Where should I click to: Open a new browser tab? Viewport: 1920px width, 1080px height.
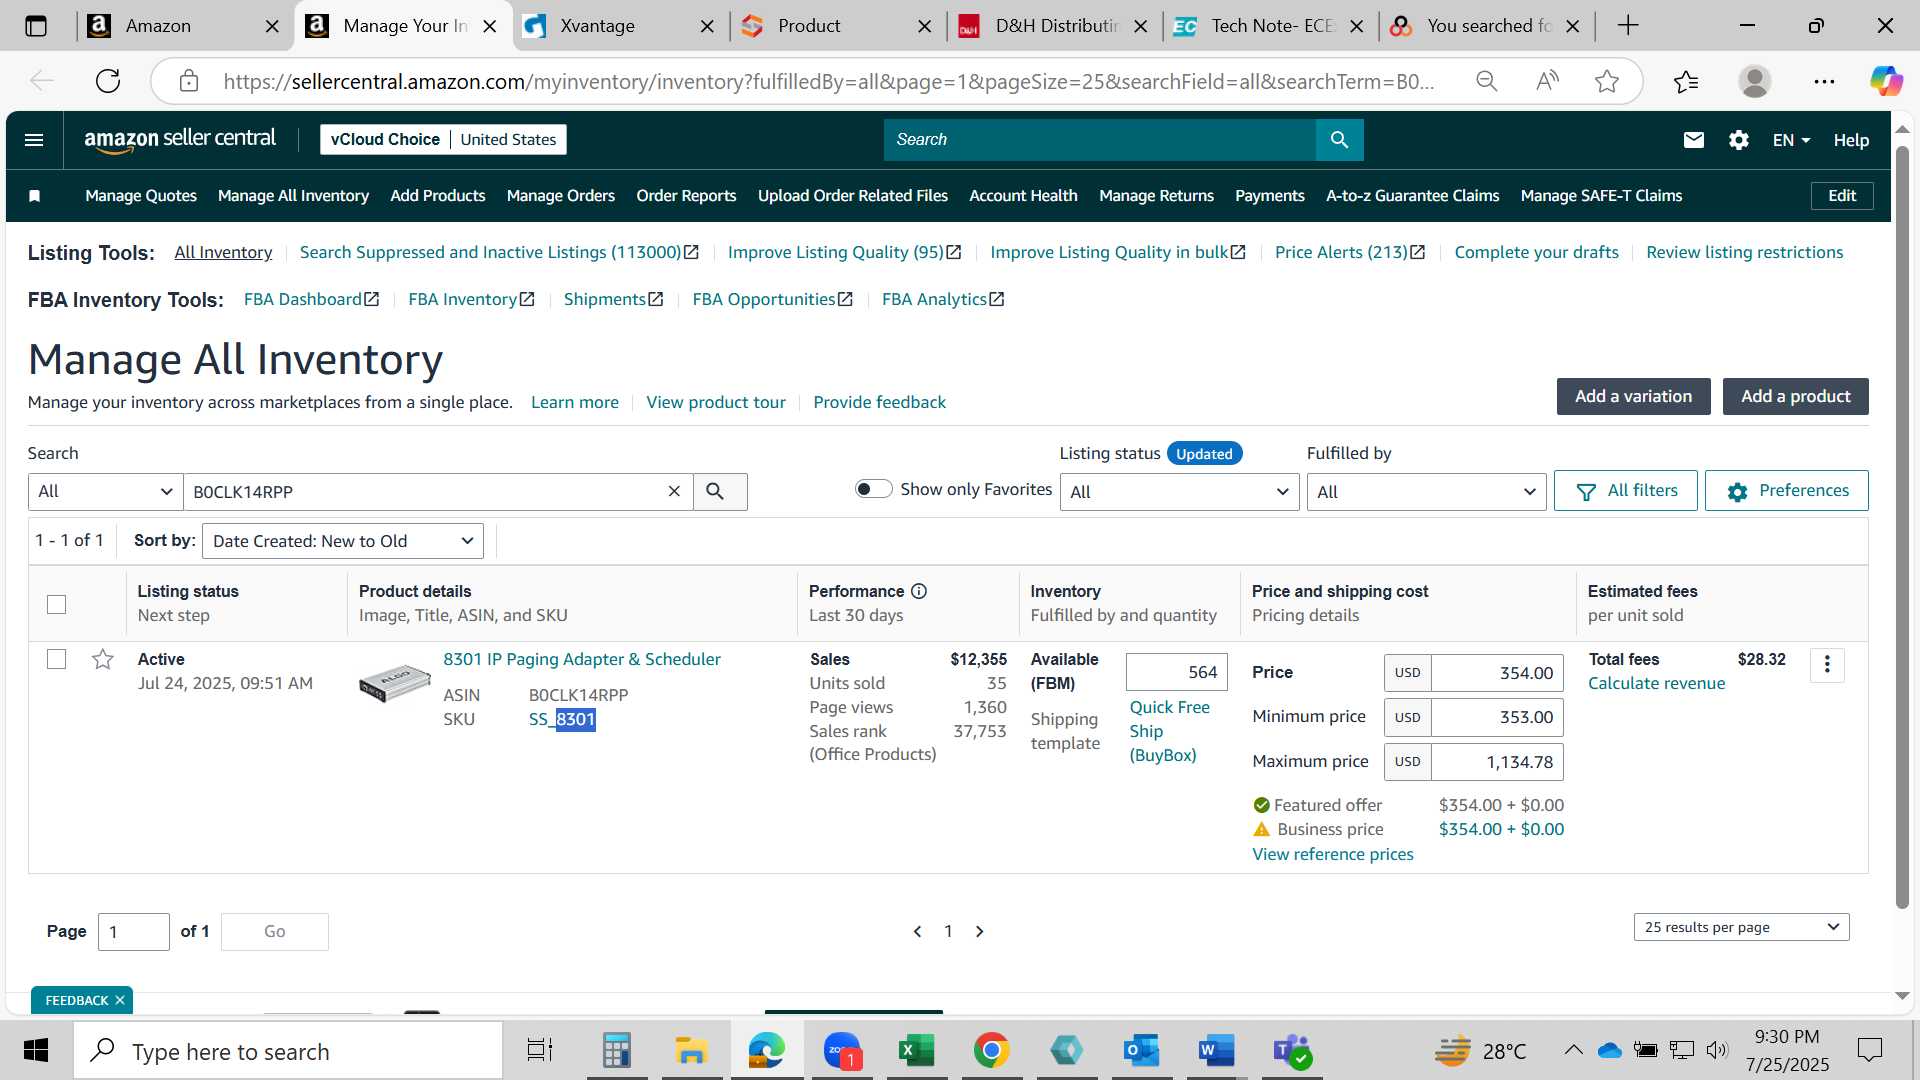tap(1628, 26)
